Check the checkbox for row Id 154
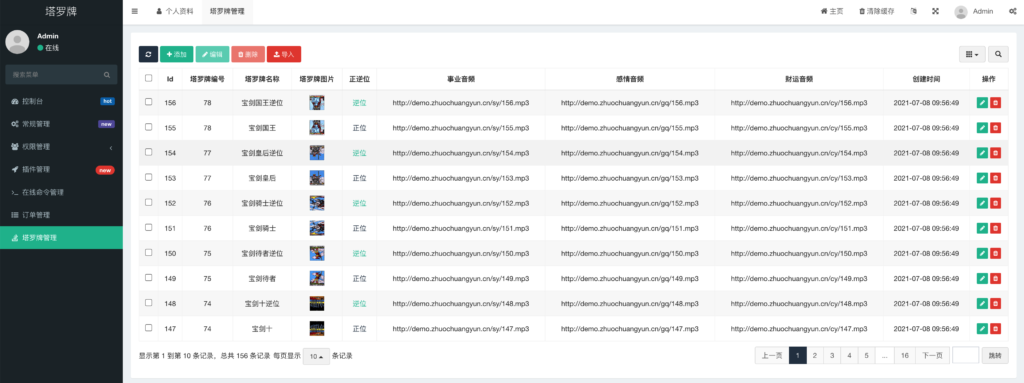This screenshot has height=383, width=1024. click(149, 152)
